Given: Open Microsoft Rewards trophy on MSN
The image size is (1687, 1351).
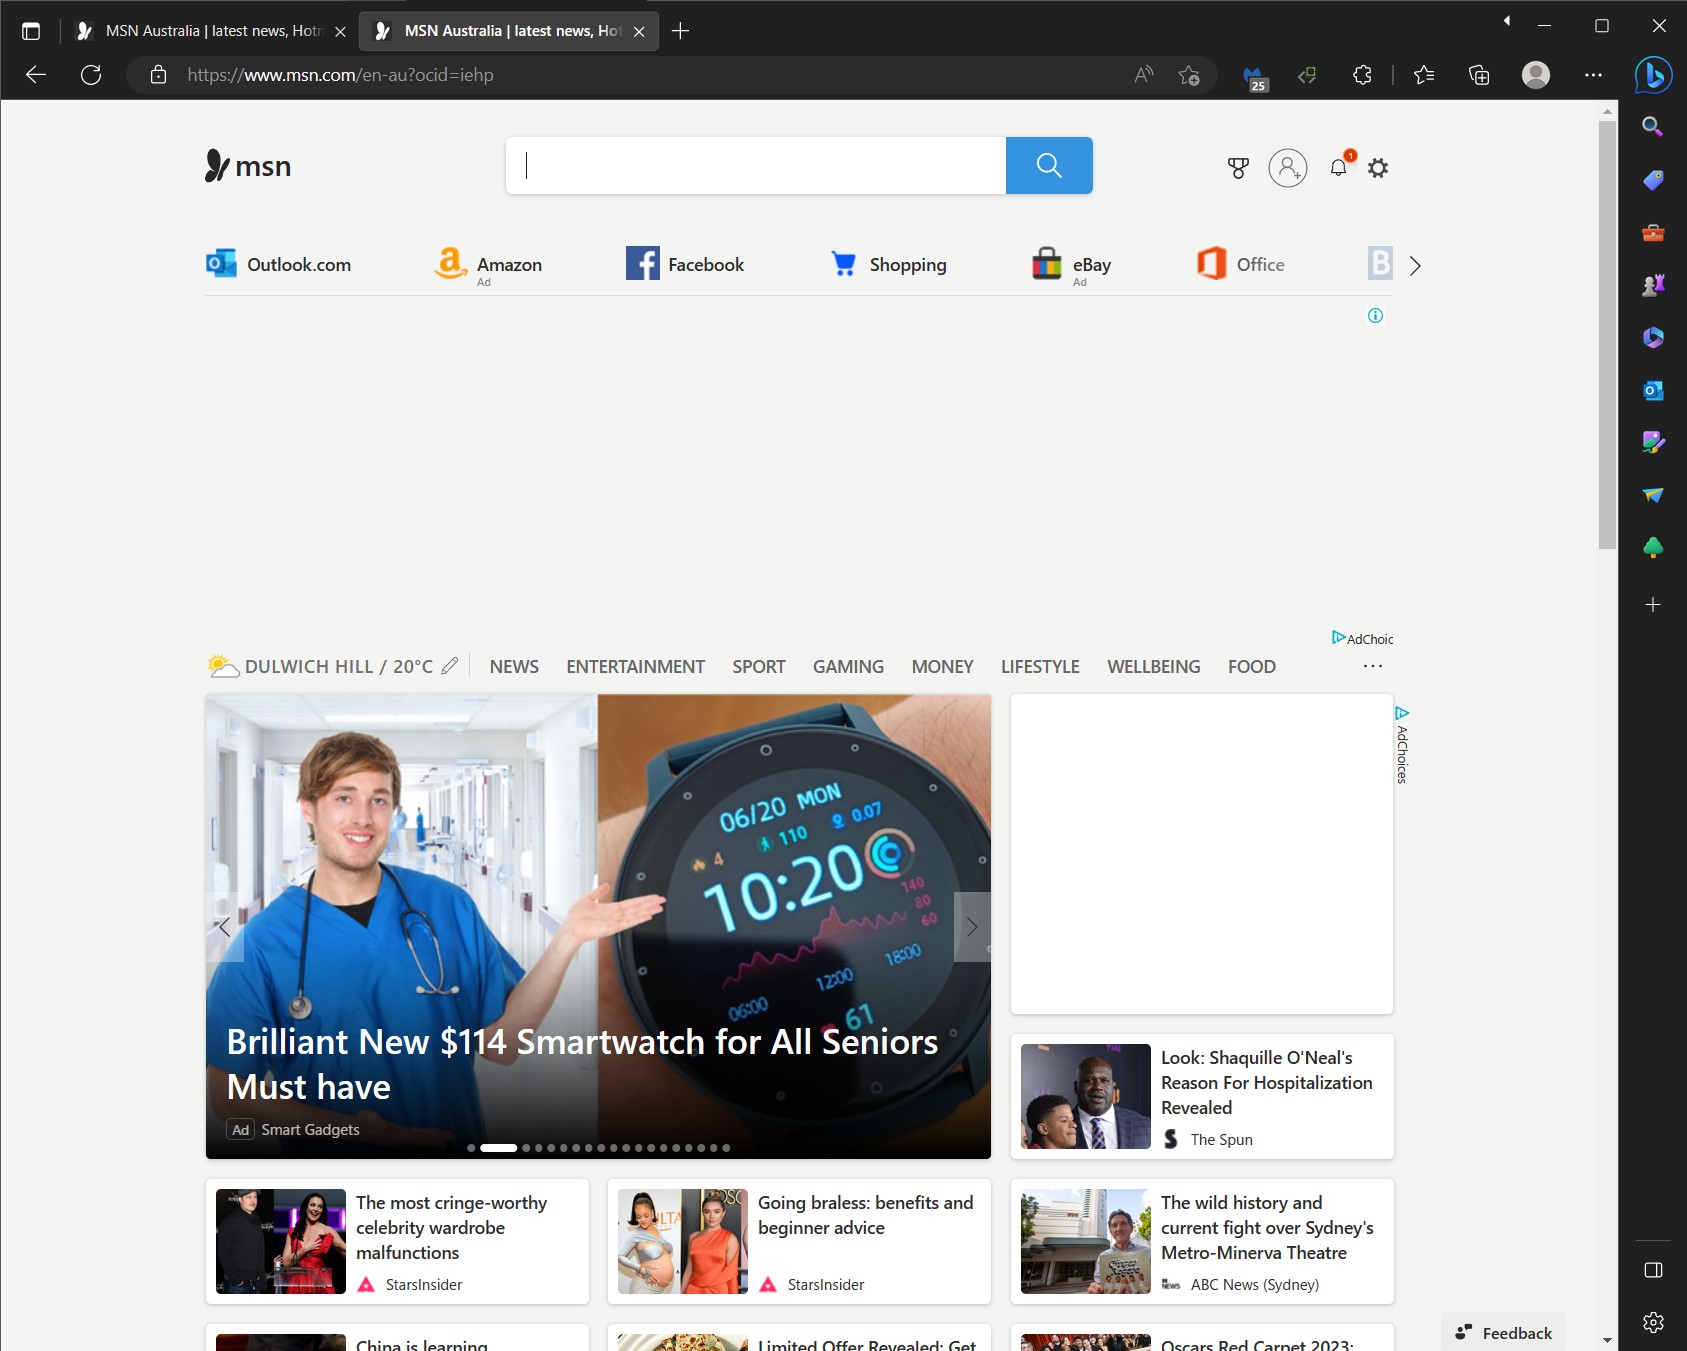Looking at the screenshot, I should click(x=1238, y=168).
